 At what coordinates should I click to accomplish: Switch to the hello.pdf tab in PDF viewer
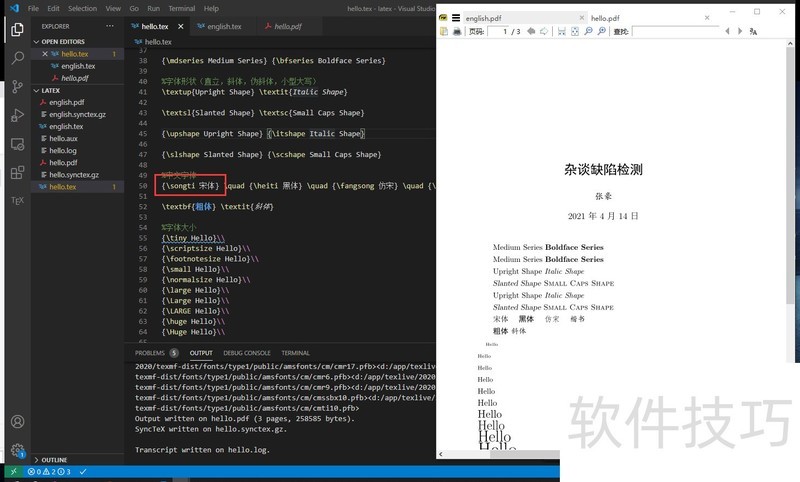[605, 18]
